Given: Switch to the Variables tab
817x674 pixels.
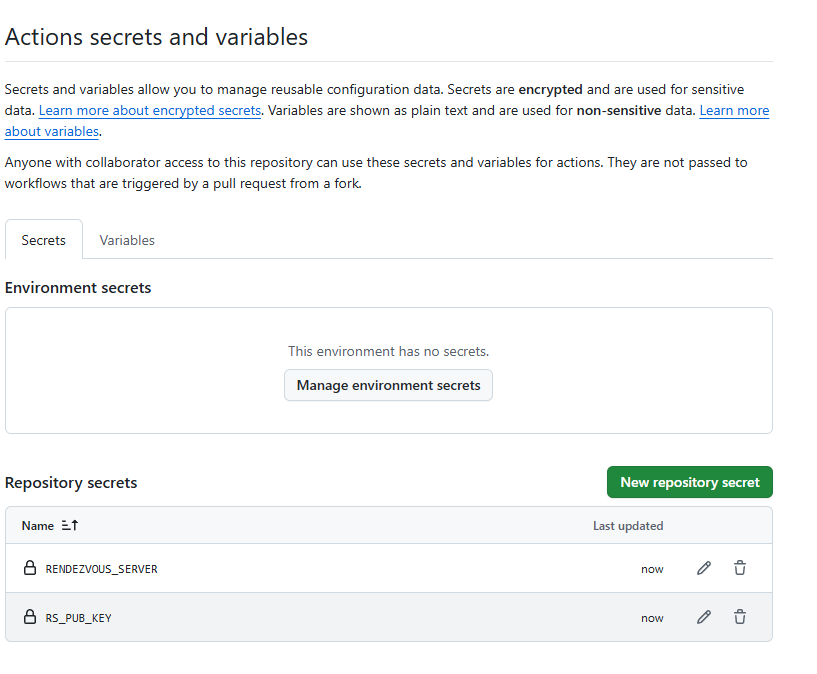Looking at the screenshot, I should (x=127, y=240).
